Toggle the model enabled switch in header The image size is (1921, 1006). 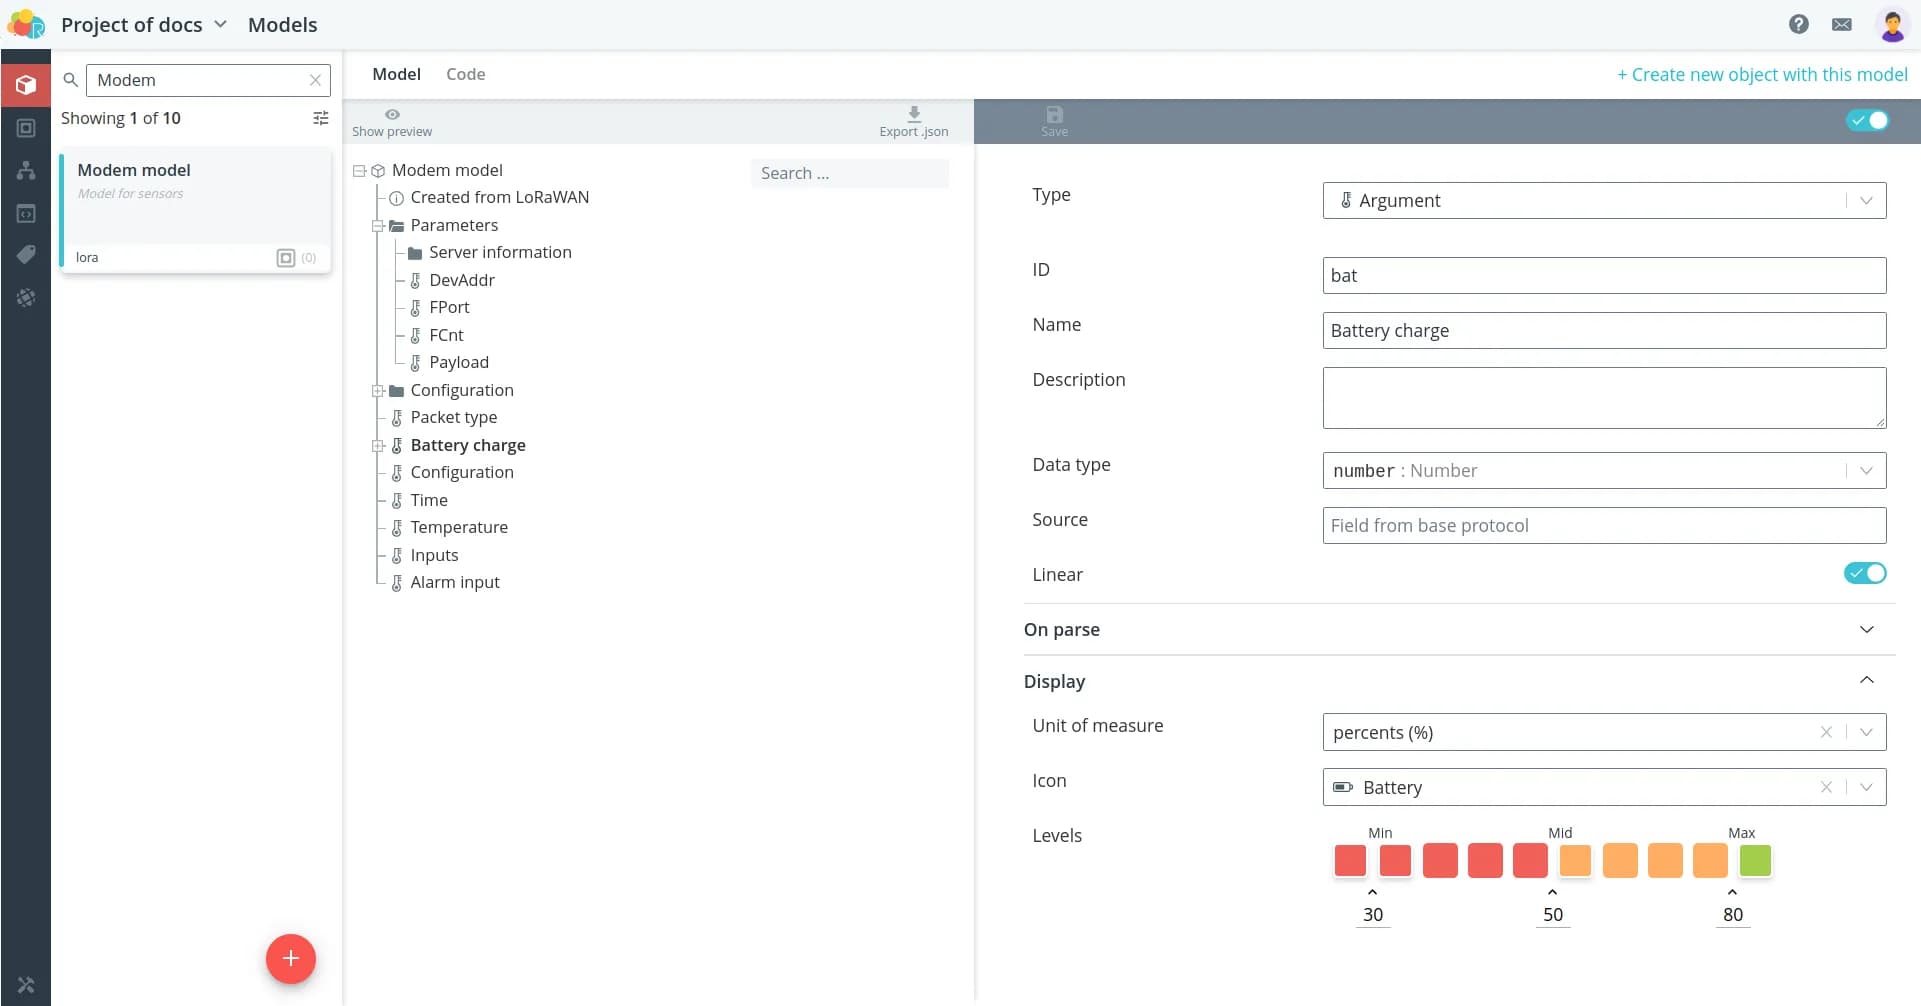click(1866, 121)
